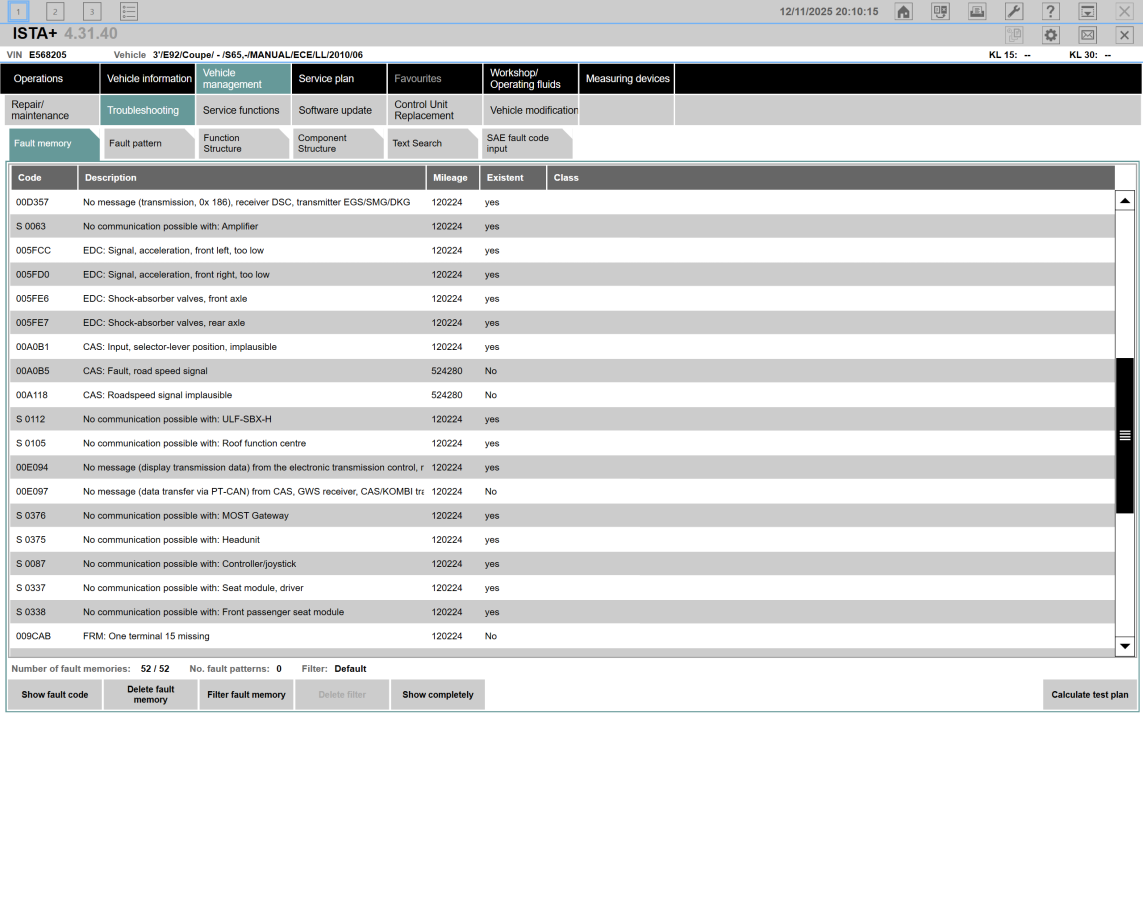The width and height of the screenshot is (1143, 900).
Task: Open the wrench settings icon
Action: (1013, 12)
